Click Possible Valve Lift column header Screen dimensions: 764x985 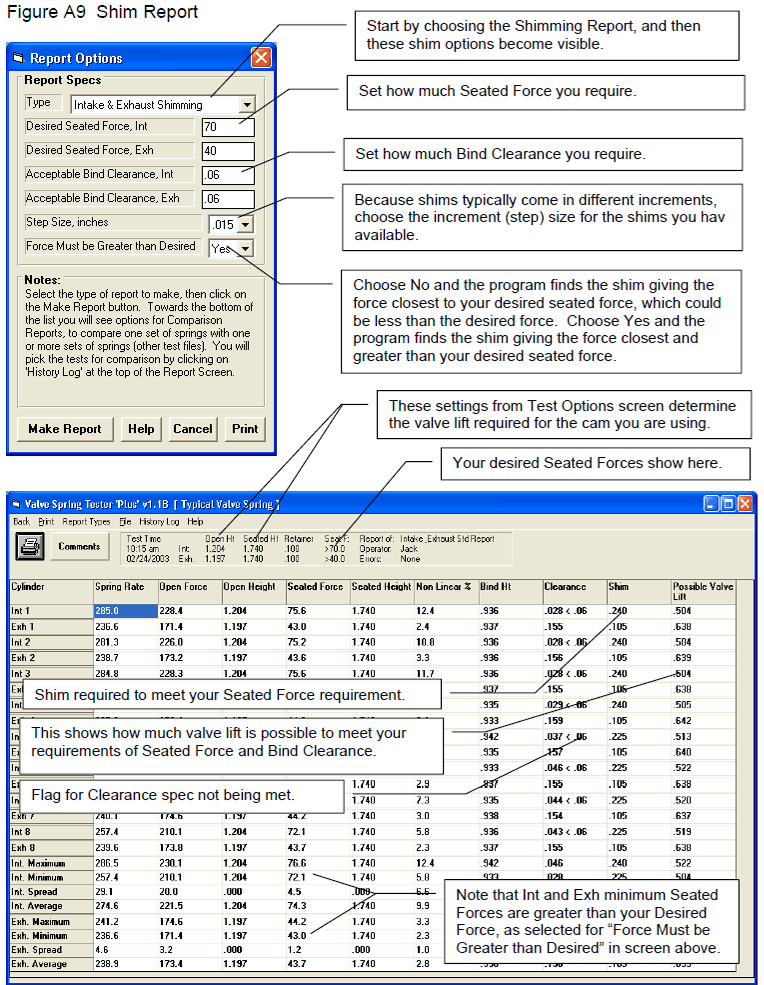(x=703, y=591)
